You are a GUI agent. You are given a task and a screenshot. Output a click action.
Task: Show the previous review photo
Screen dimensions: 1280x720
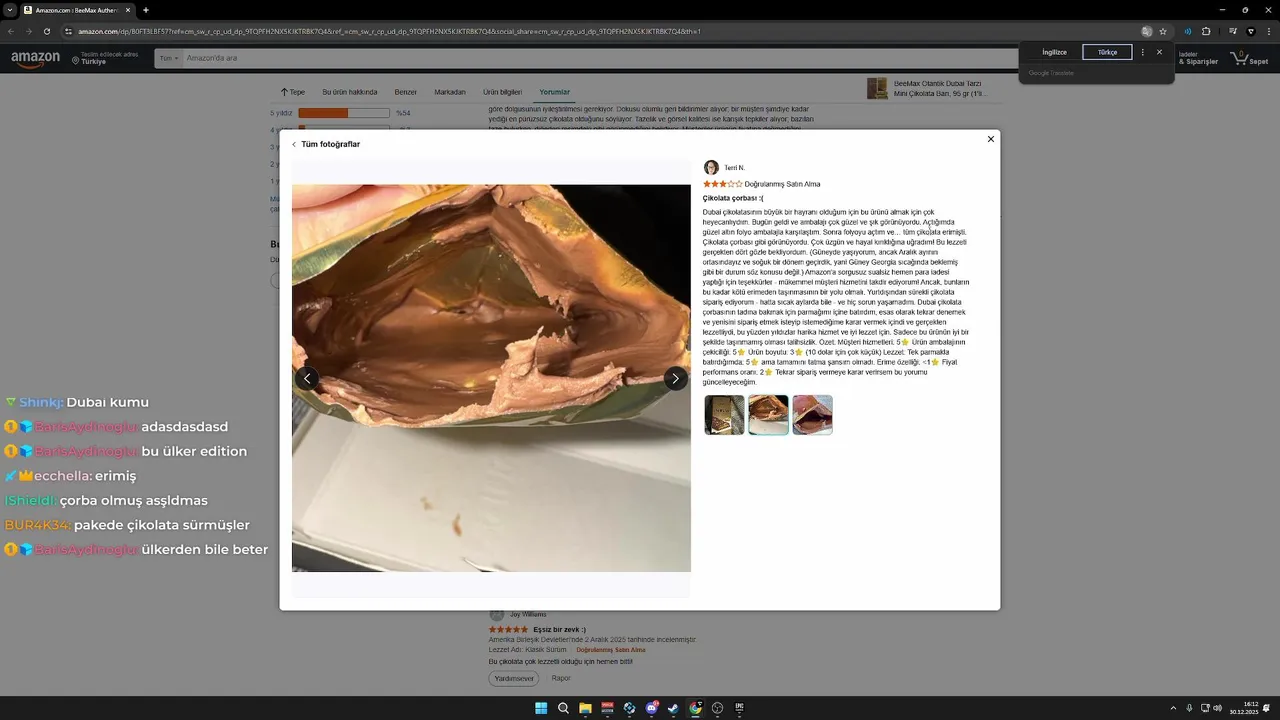tap(307, 378)
